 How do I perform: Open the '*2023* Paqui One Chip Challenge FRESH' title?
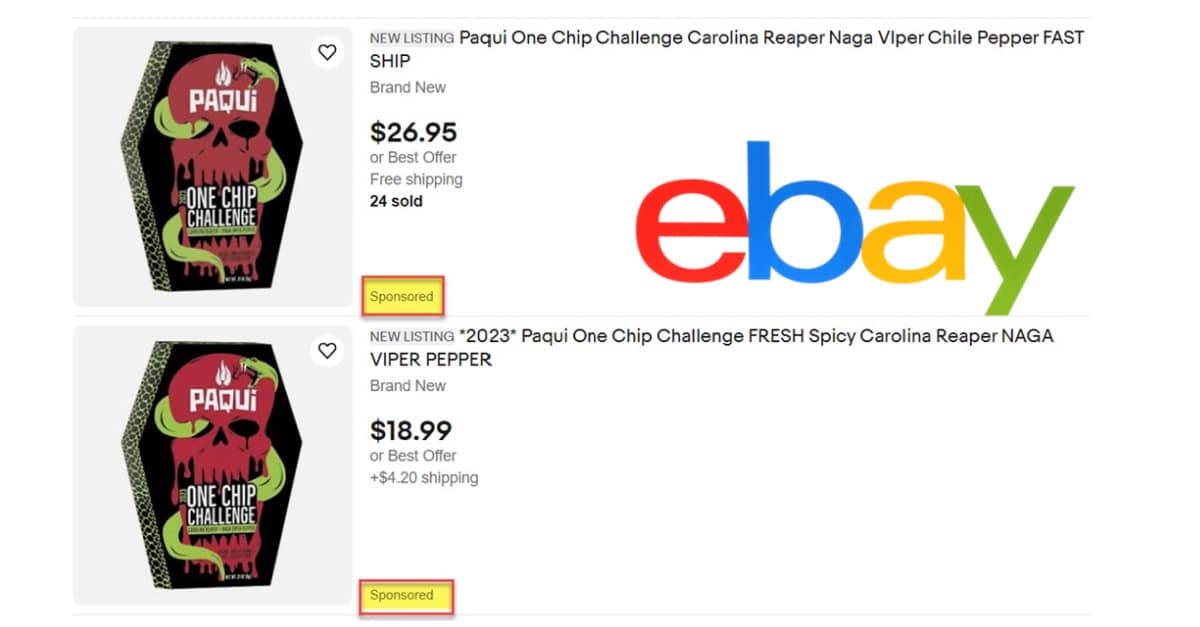point(755,336)
